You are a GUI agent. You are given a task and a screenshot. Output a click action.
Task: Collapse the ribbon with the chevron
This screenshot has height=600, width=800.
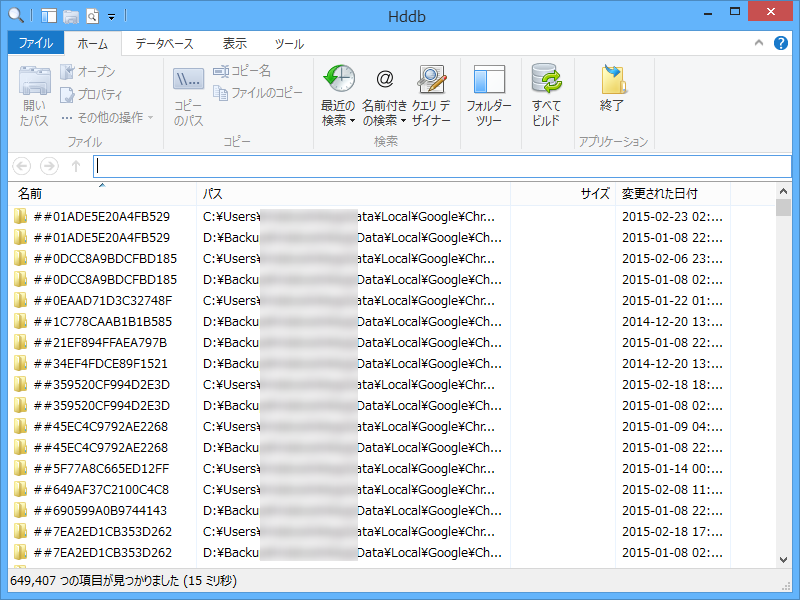[x=759, y=43]
